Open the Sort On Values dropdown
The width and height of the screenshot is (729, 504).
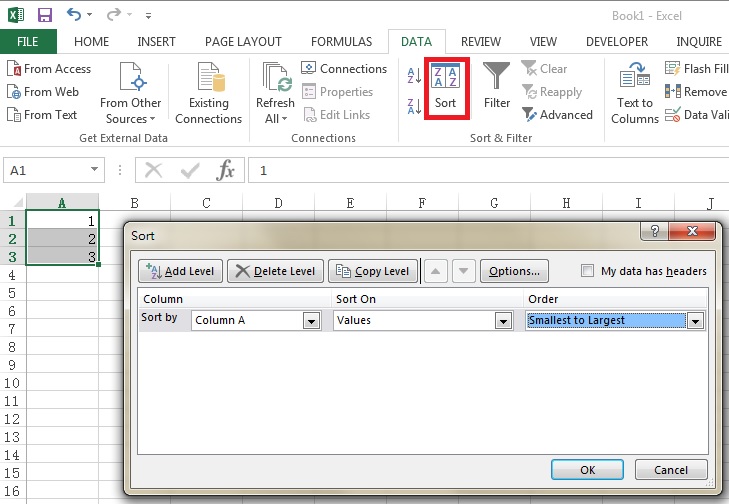point(503,321)
